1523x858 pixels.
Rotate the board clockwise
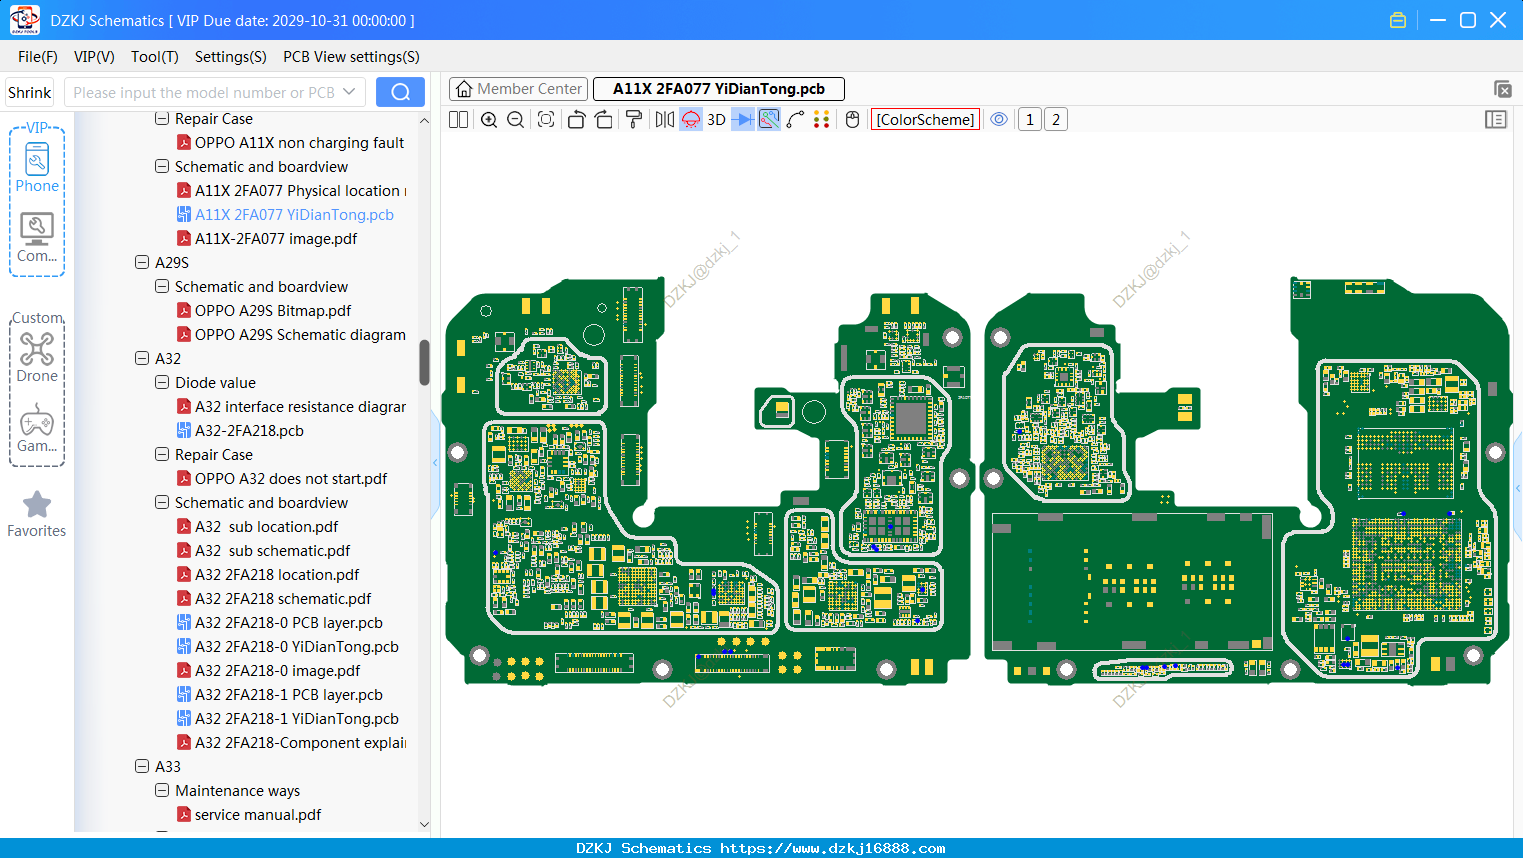pos(604,120)
